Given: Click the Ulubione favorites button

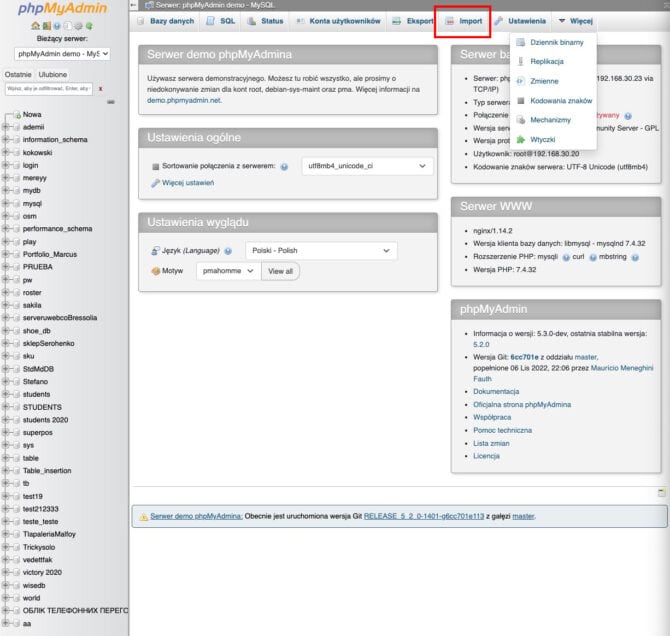Looking at the screenshot, I should (53, 75).
